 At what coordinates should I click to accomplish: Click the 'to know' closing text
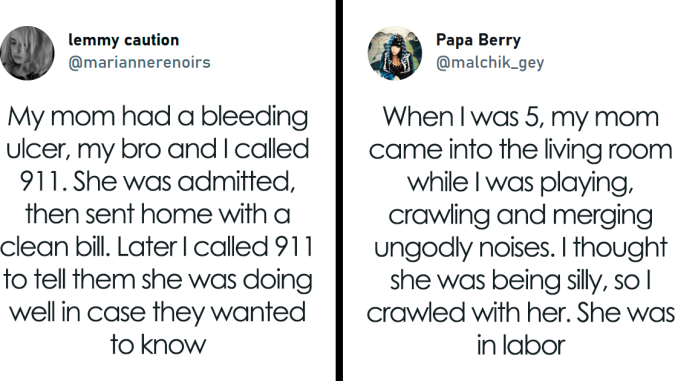point(158,345)
